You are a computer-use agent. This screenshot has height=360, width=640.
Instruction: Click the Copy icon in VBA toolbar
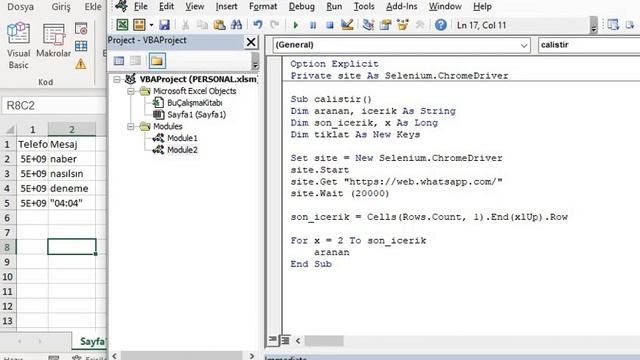(202, 25)
